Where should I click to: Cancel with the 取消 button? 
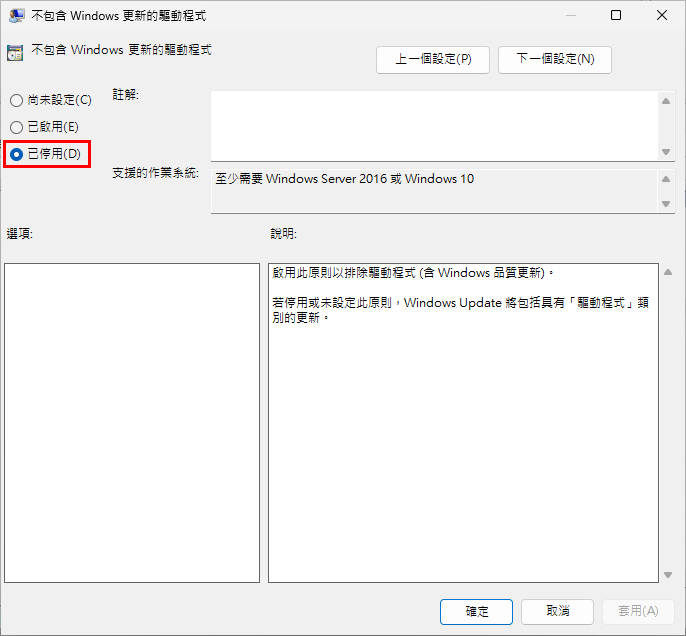pyautogui.click(x=557, y=611)
